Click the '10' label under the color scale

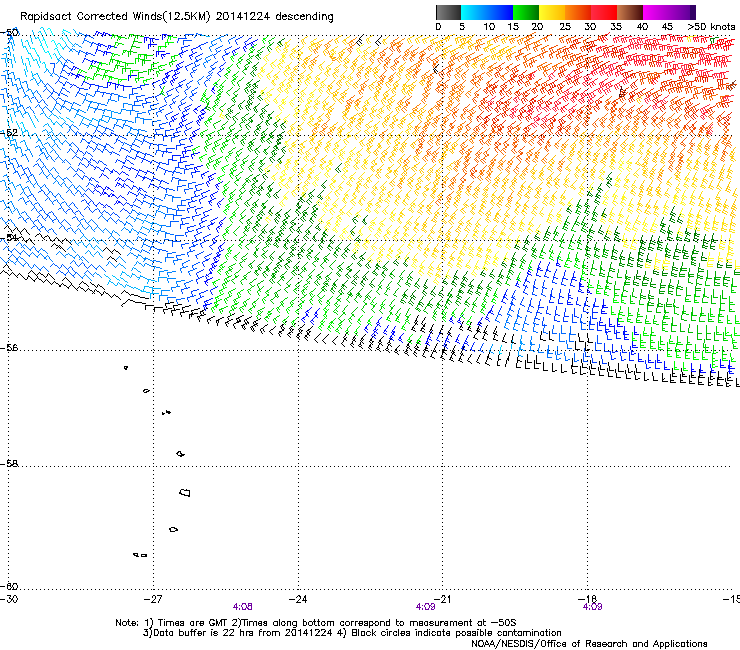[489, 27]
